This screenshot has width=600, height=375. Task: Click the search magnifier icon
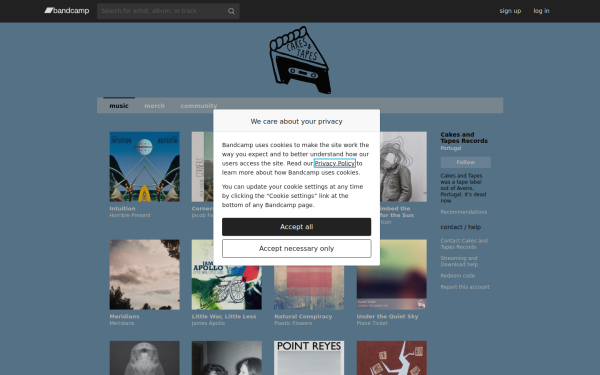(231, 11)
